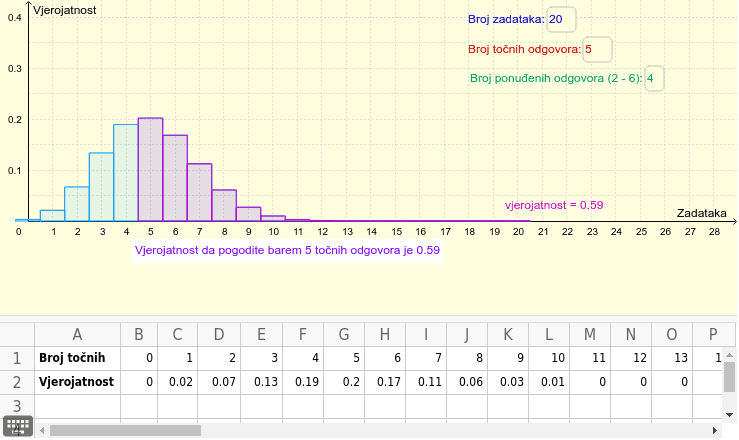The image size is (739, 440).
Task: Click the horizontal scrollbar right arrow
Action: [714, 430]
